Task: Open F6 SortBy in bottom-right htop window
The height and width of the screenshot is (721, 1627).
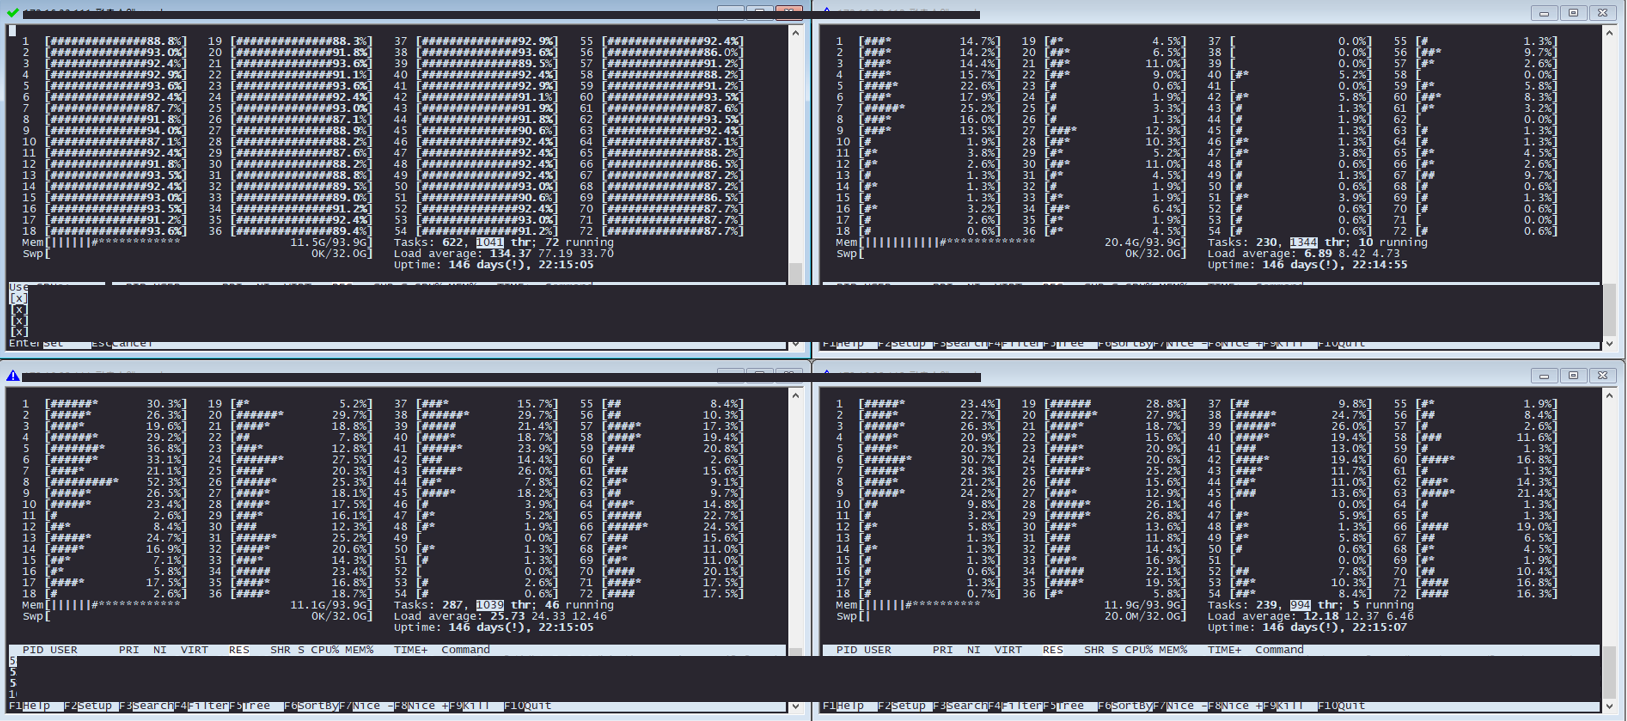Action: point(1126,706)
